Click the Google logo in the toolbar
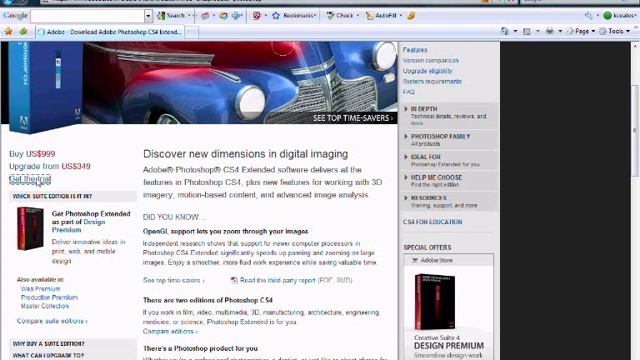The image size is (640, 360). [15, 16]
